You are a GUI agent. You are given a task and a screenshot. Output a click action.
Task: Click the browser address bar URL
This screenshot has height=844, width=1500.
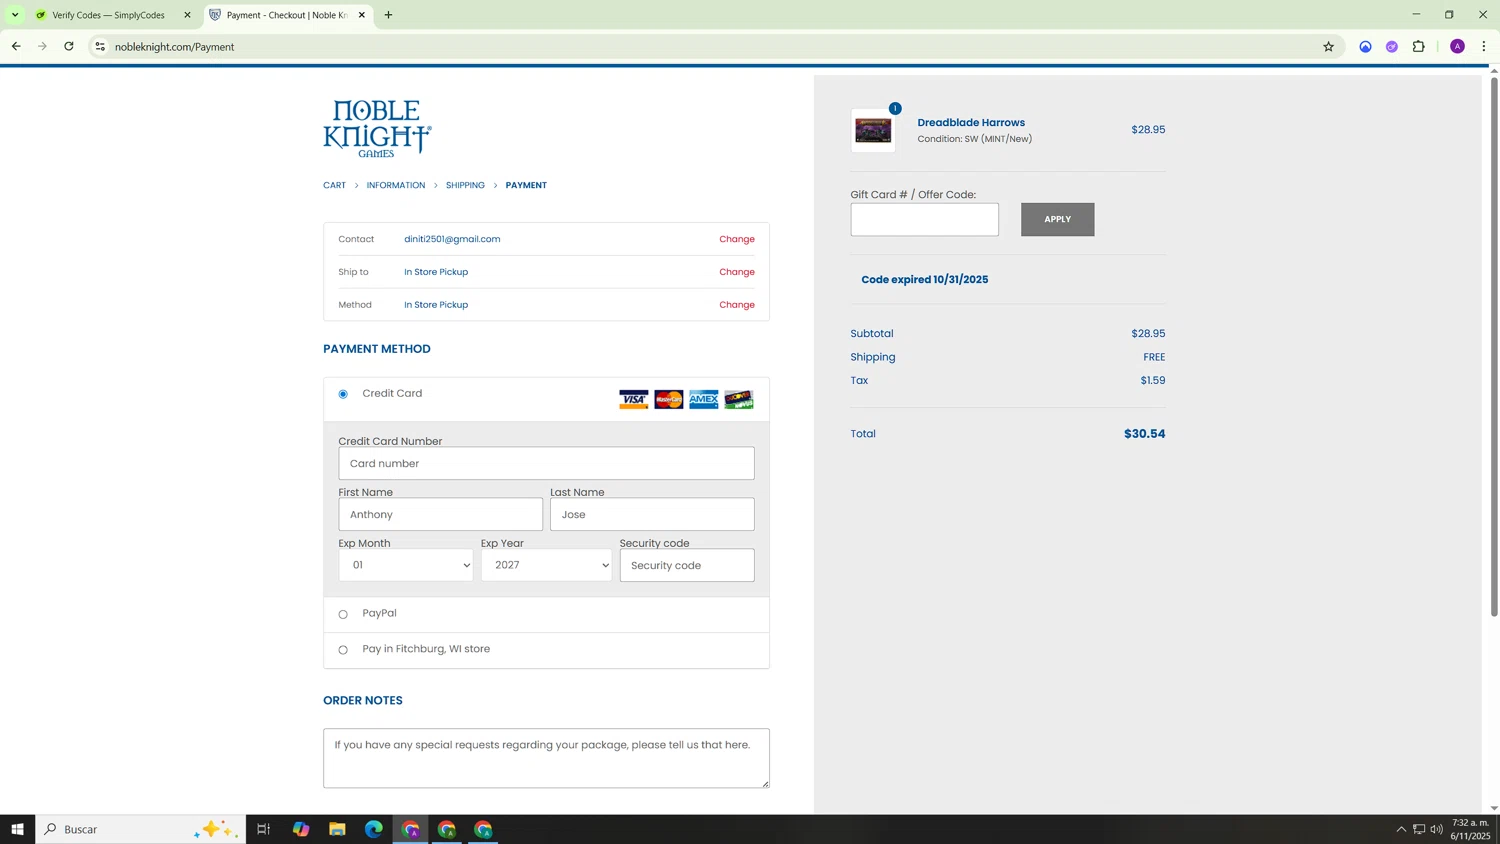pyautogui.click(x=174, y=46)
